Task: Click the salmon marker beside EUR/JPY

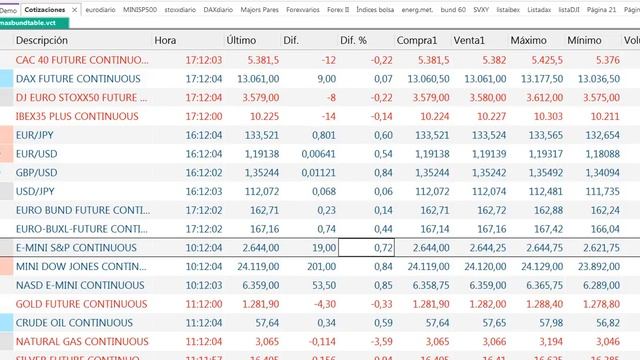Action: pos(7,135)
